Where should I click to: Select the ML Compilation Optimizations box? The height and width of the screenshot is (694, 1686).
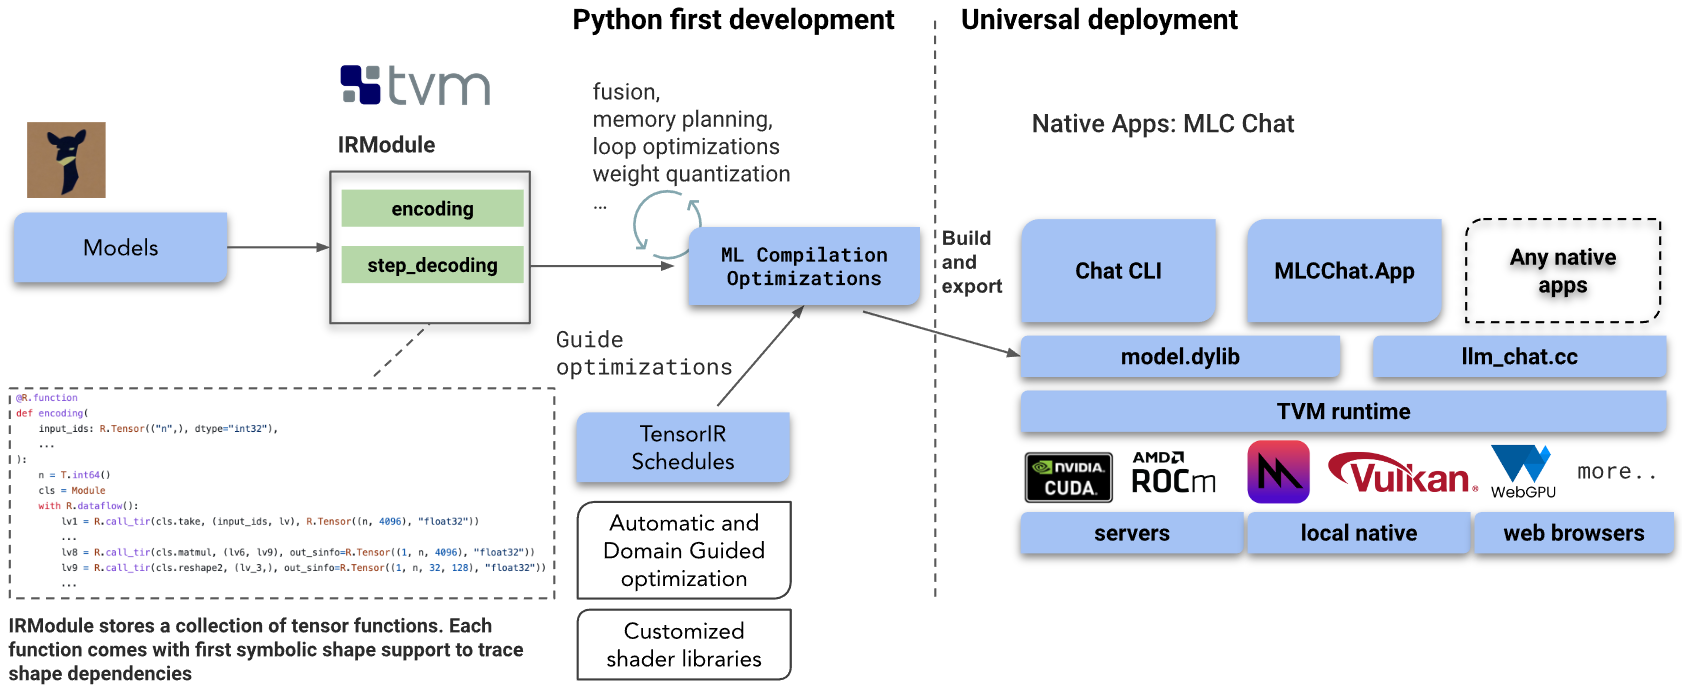804,266
